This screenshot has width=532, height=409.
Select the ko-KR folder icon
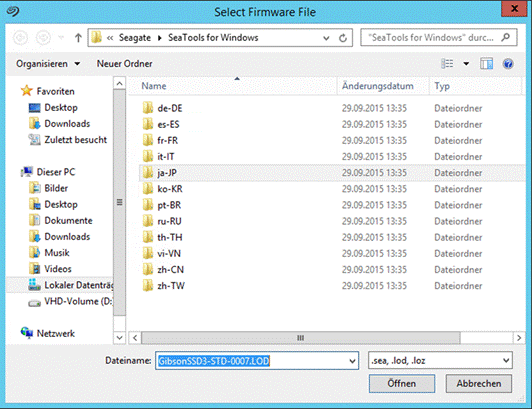tap(148, 189)
